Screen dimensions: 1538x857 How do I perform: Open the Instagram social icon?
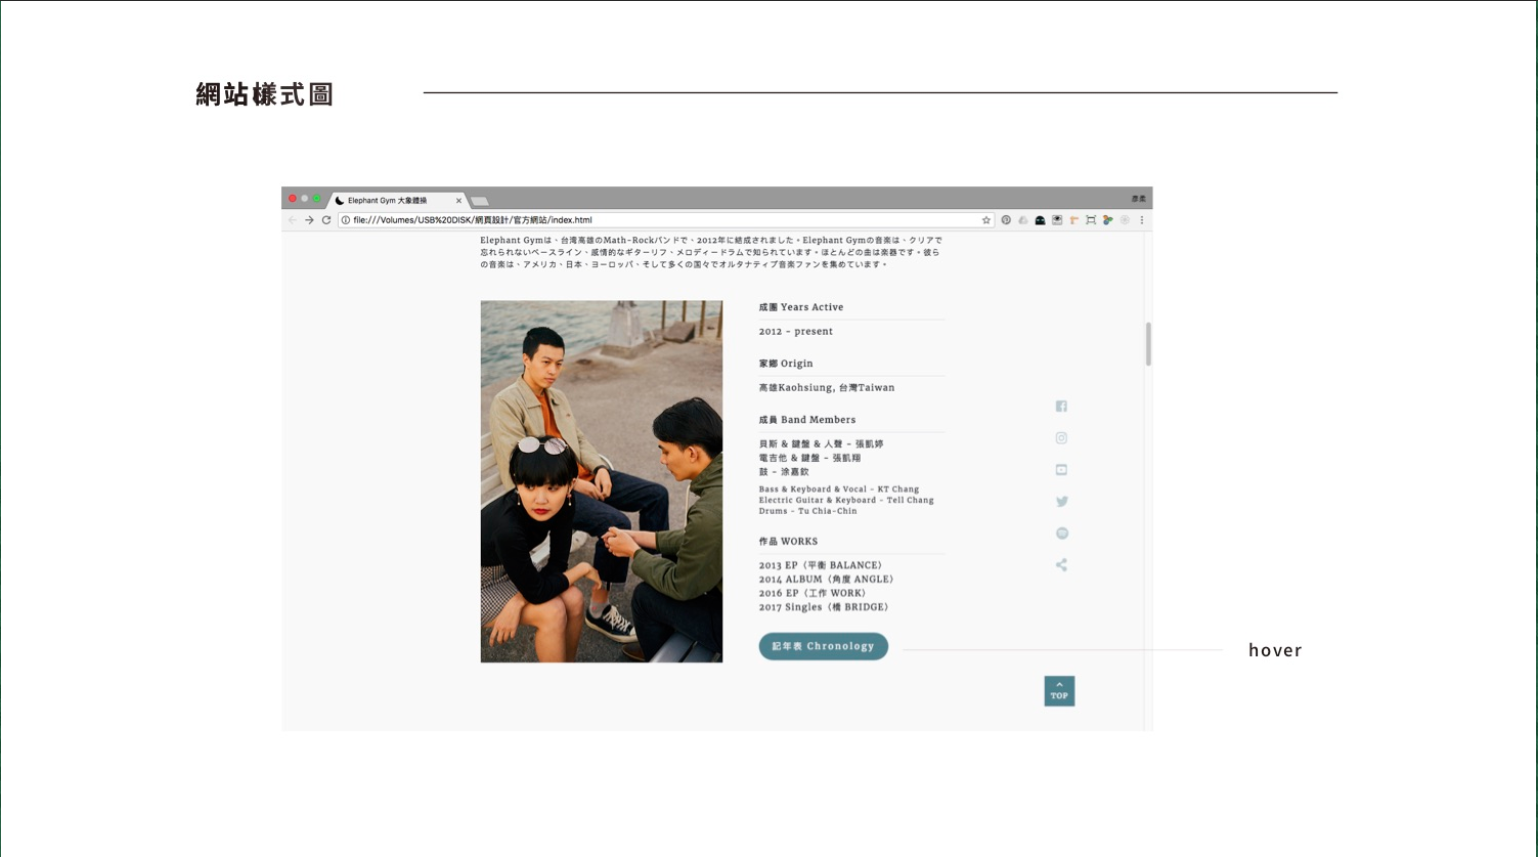click(x=1061, y=438)
